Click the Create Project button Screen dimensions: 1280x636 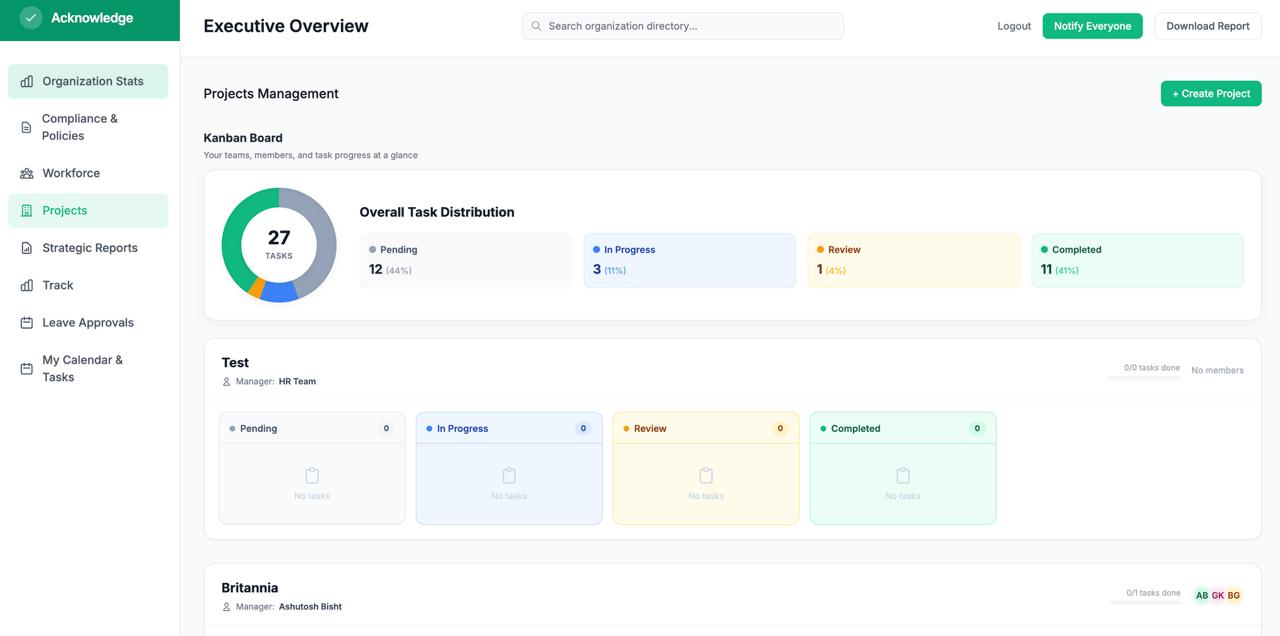(x=1210, y=94)
